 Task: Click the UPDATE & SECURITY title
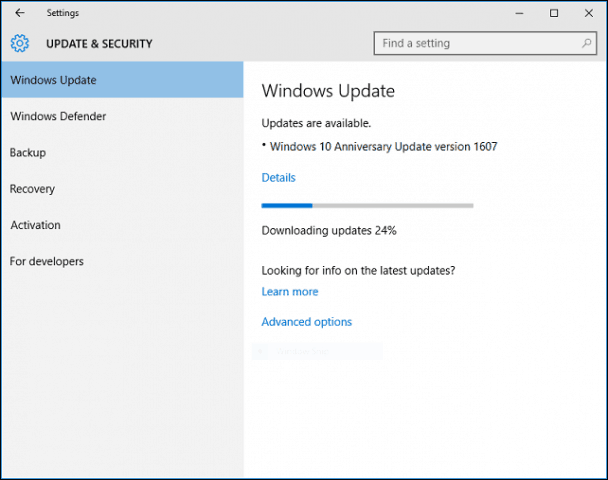click(99, 44)
